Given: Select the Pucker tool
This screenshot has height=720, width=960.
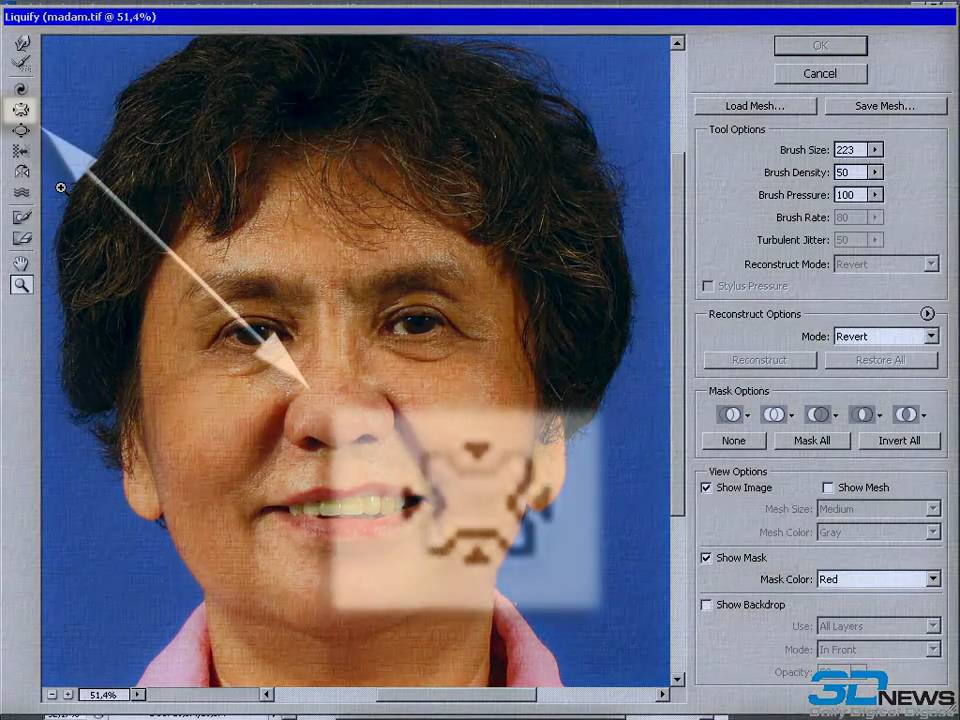Looking at the screenshot, I should click(21, 110).
